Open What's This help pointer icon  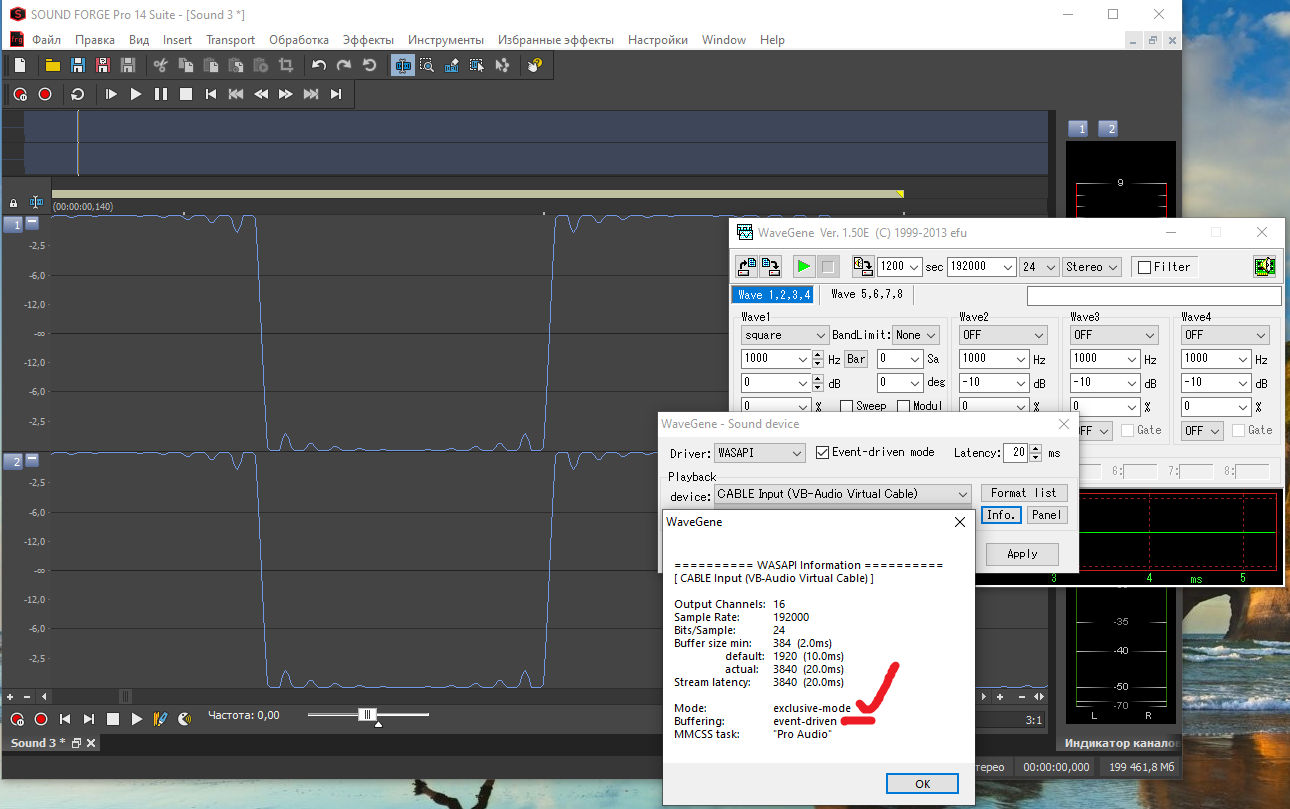[x=535, y=65]
